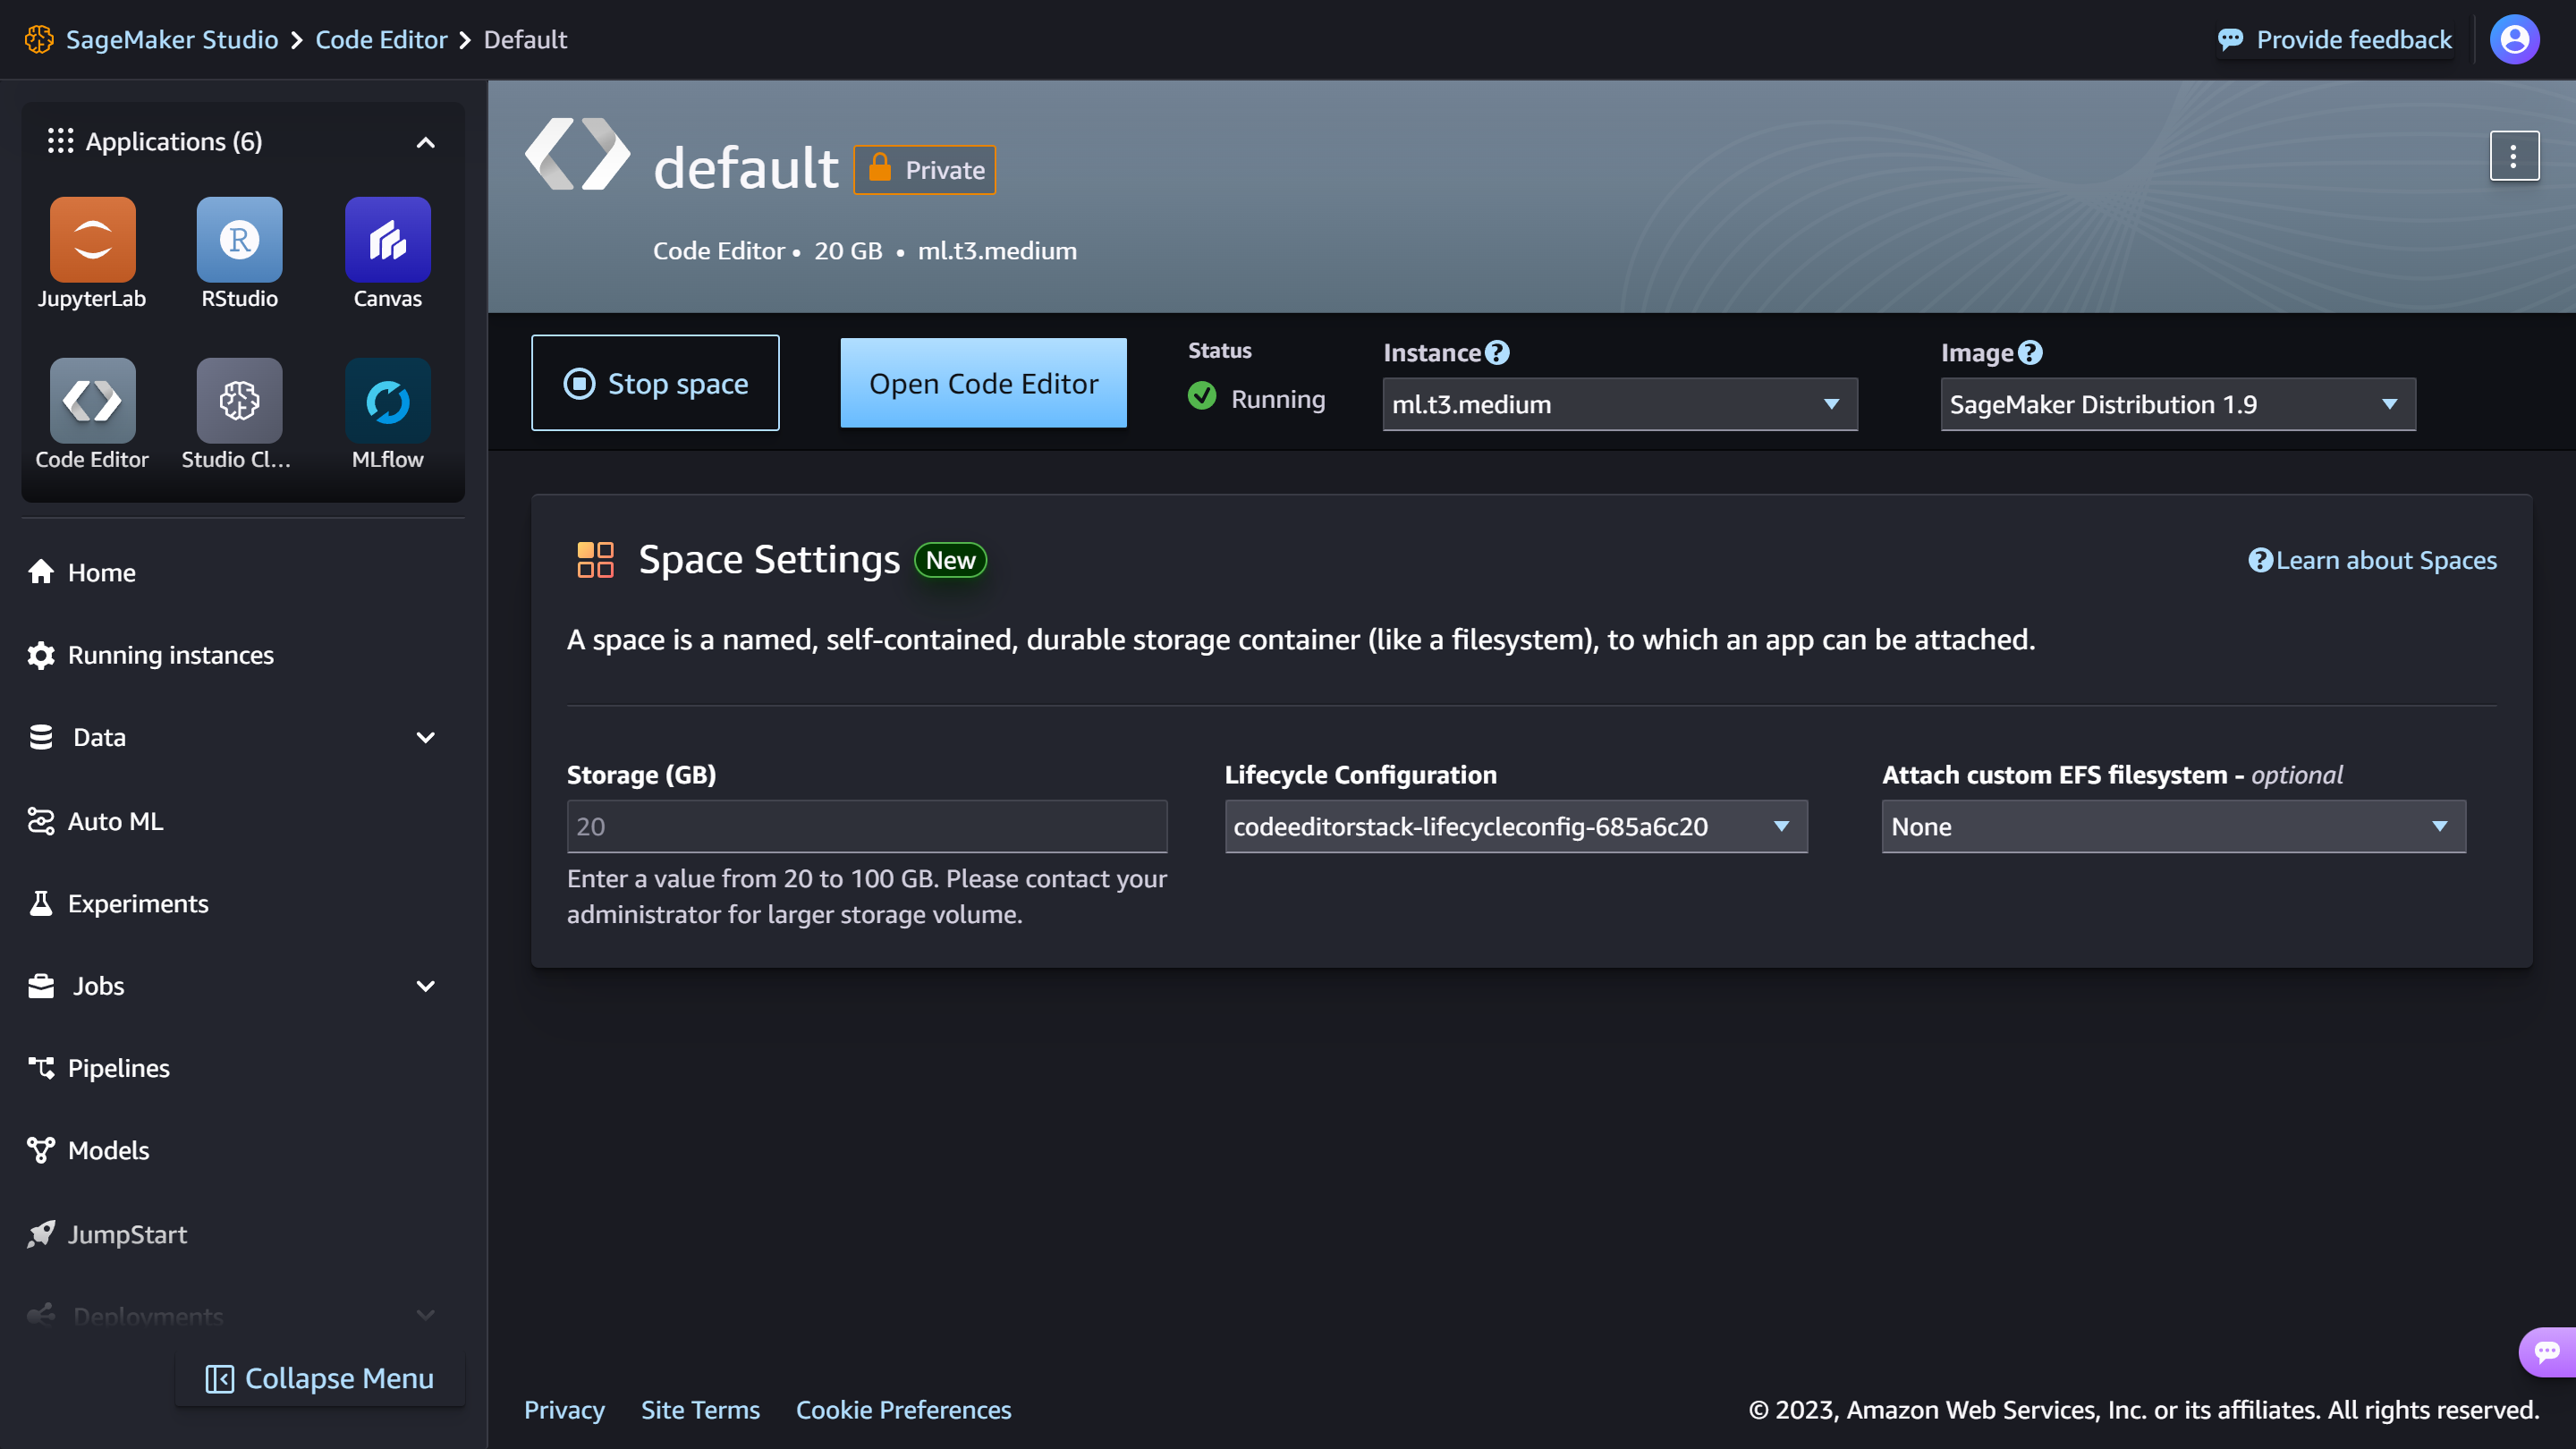Navigate to Code Editor breadcrumb
The image size is (2576, 1449).
[x=380, y=39]
